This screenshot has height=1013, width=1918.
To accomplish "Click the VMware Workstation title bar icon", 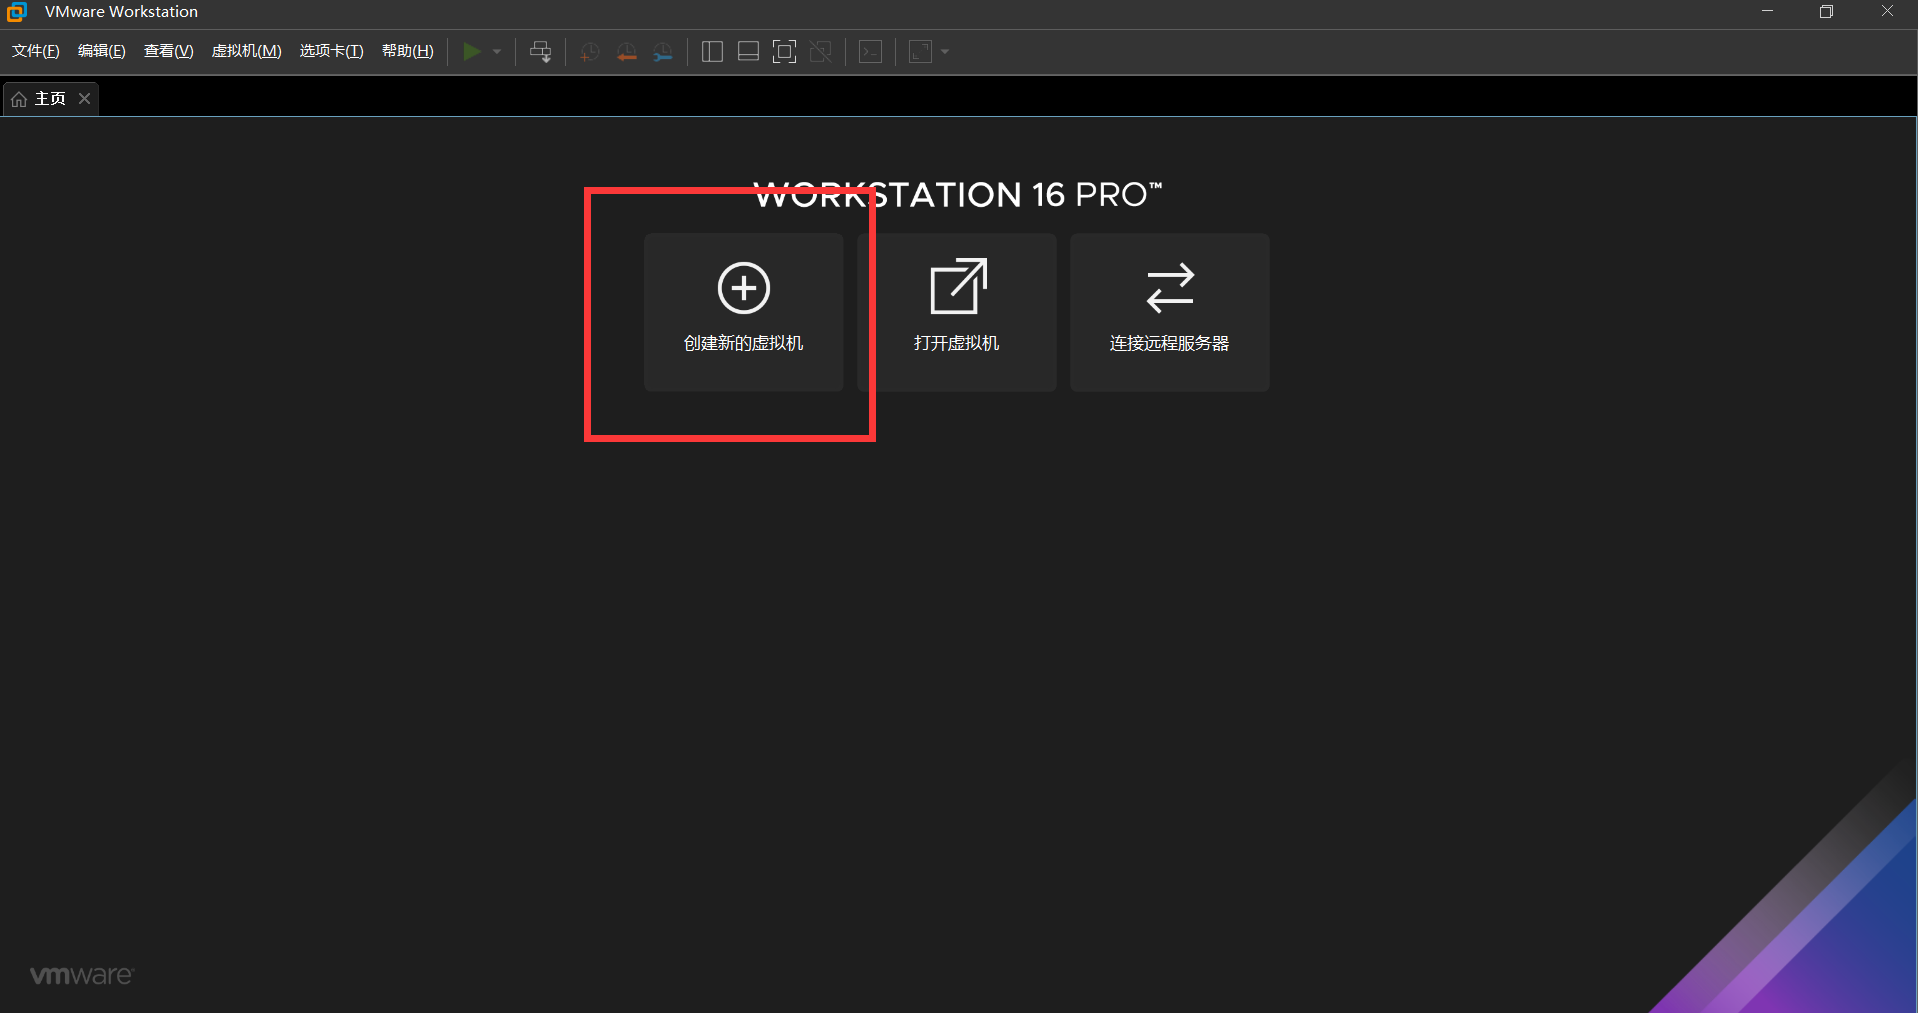I will (17, 12).
